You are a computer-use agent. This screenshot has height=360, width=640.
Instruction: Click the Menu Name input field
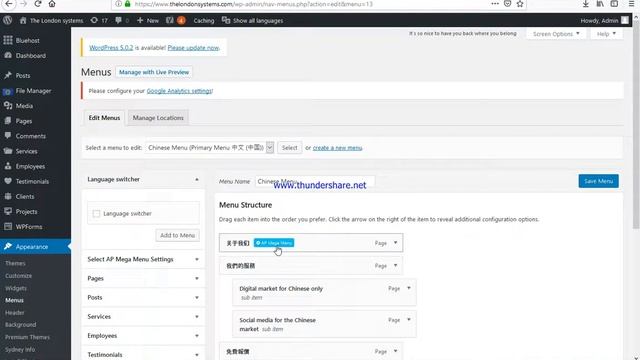pyautogui.click(x=315, y=181)
